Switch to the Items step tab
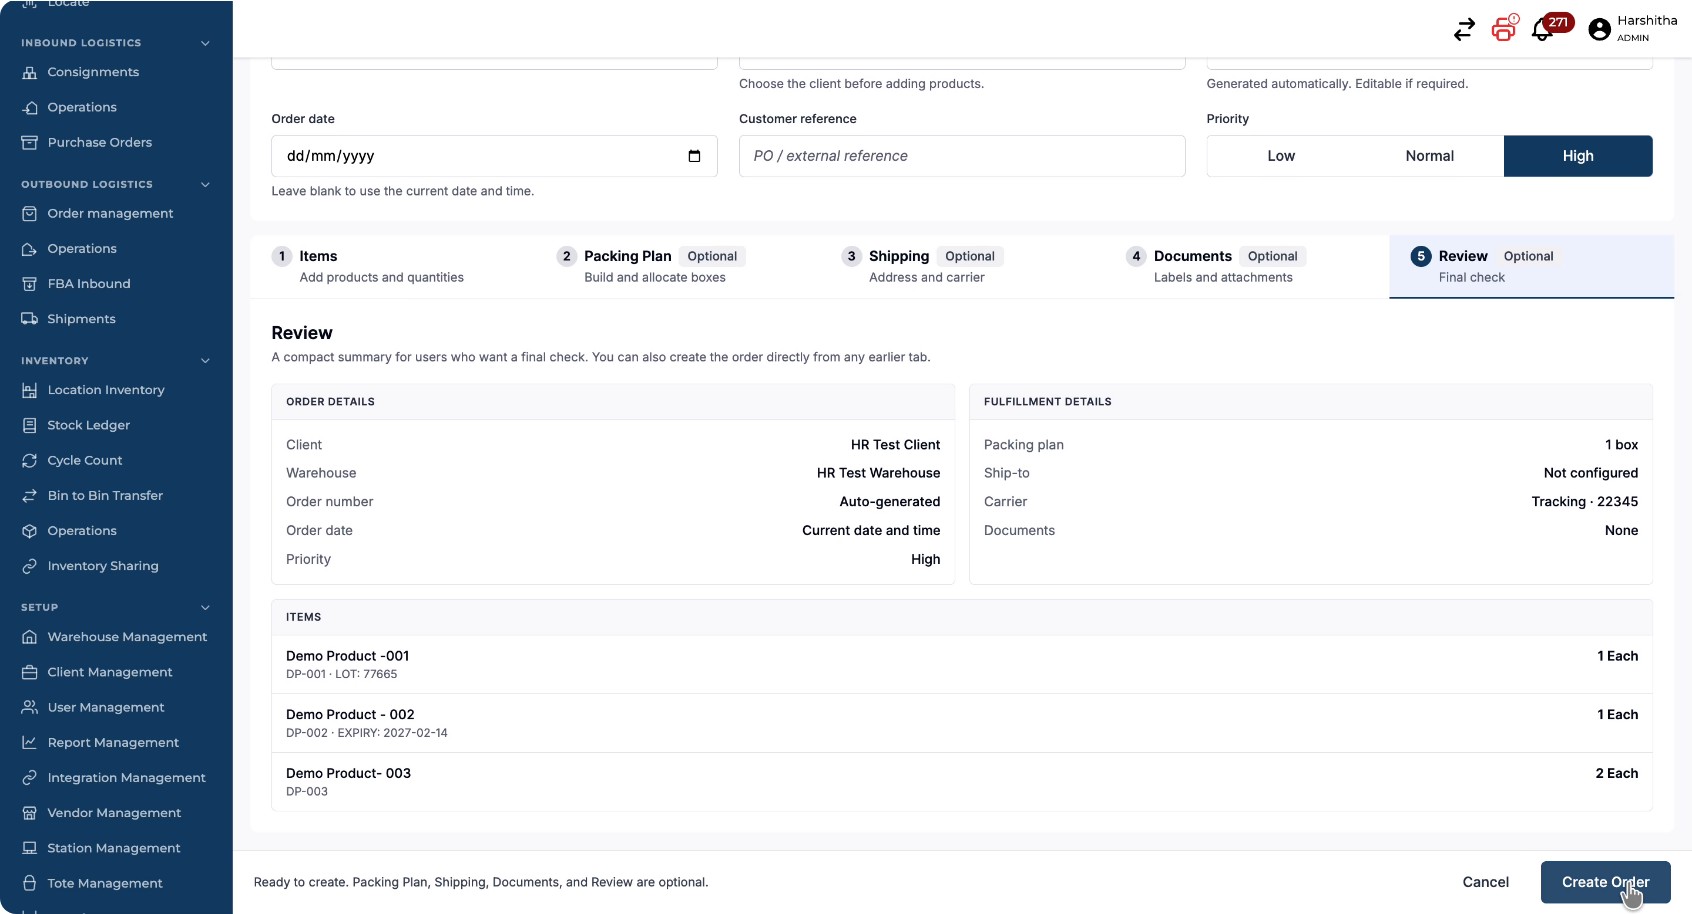 point(392,266)
